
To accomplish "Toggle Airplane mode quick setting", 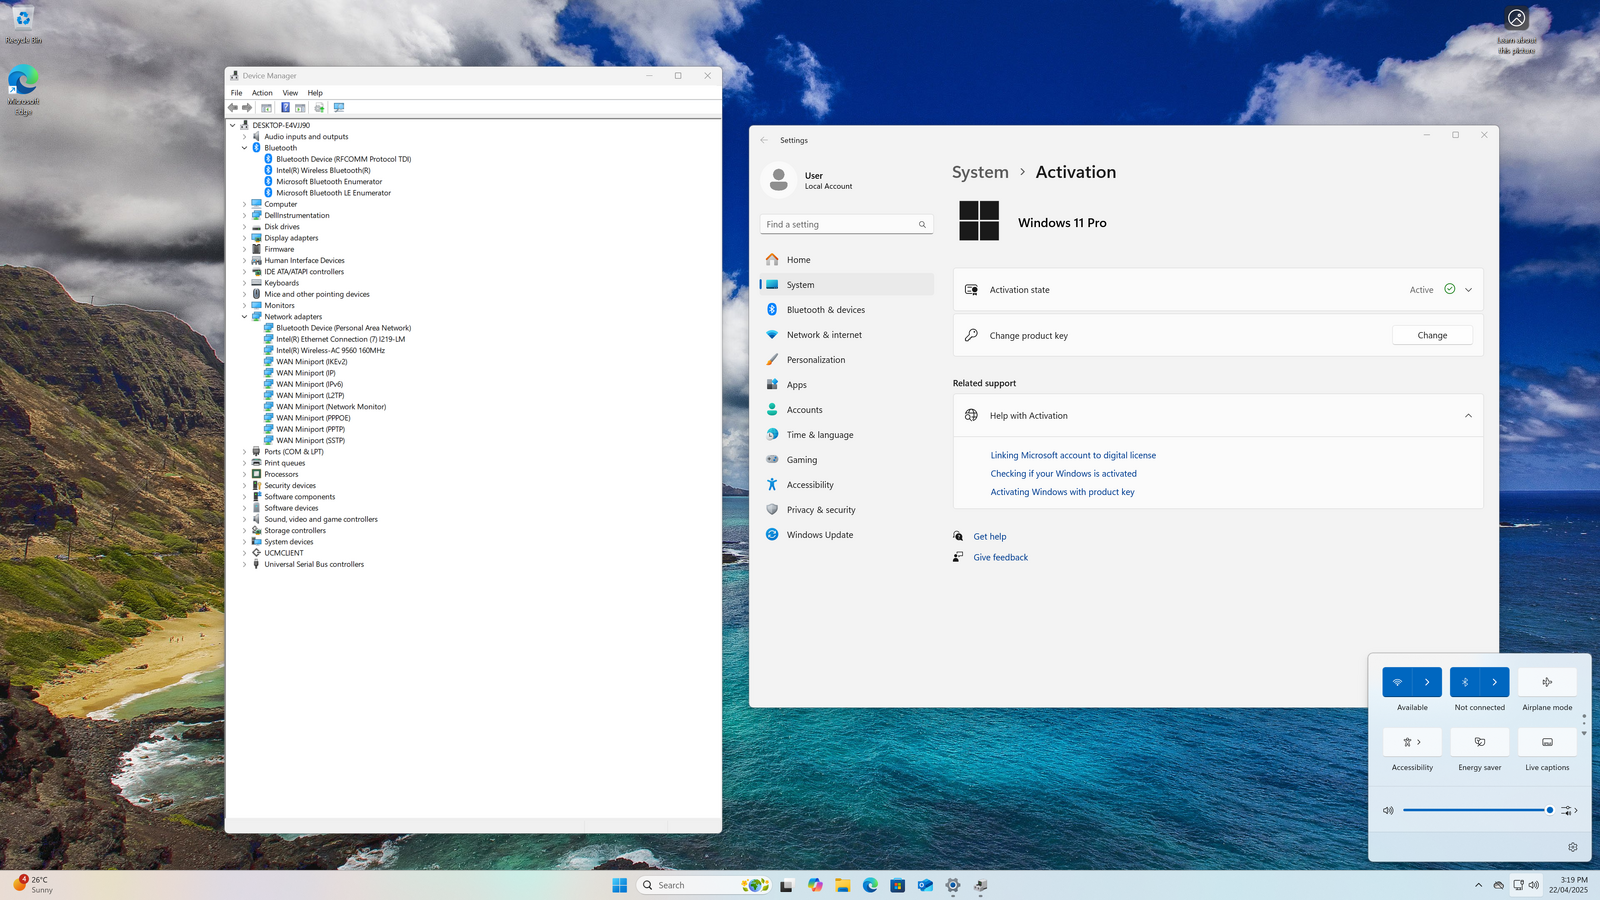I will [1547, 682].
